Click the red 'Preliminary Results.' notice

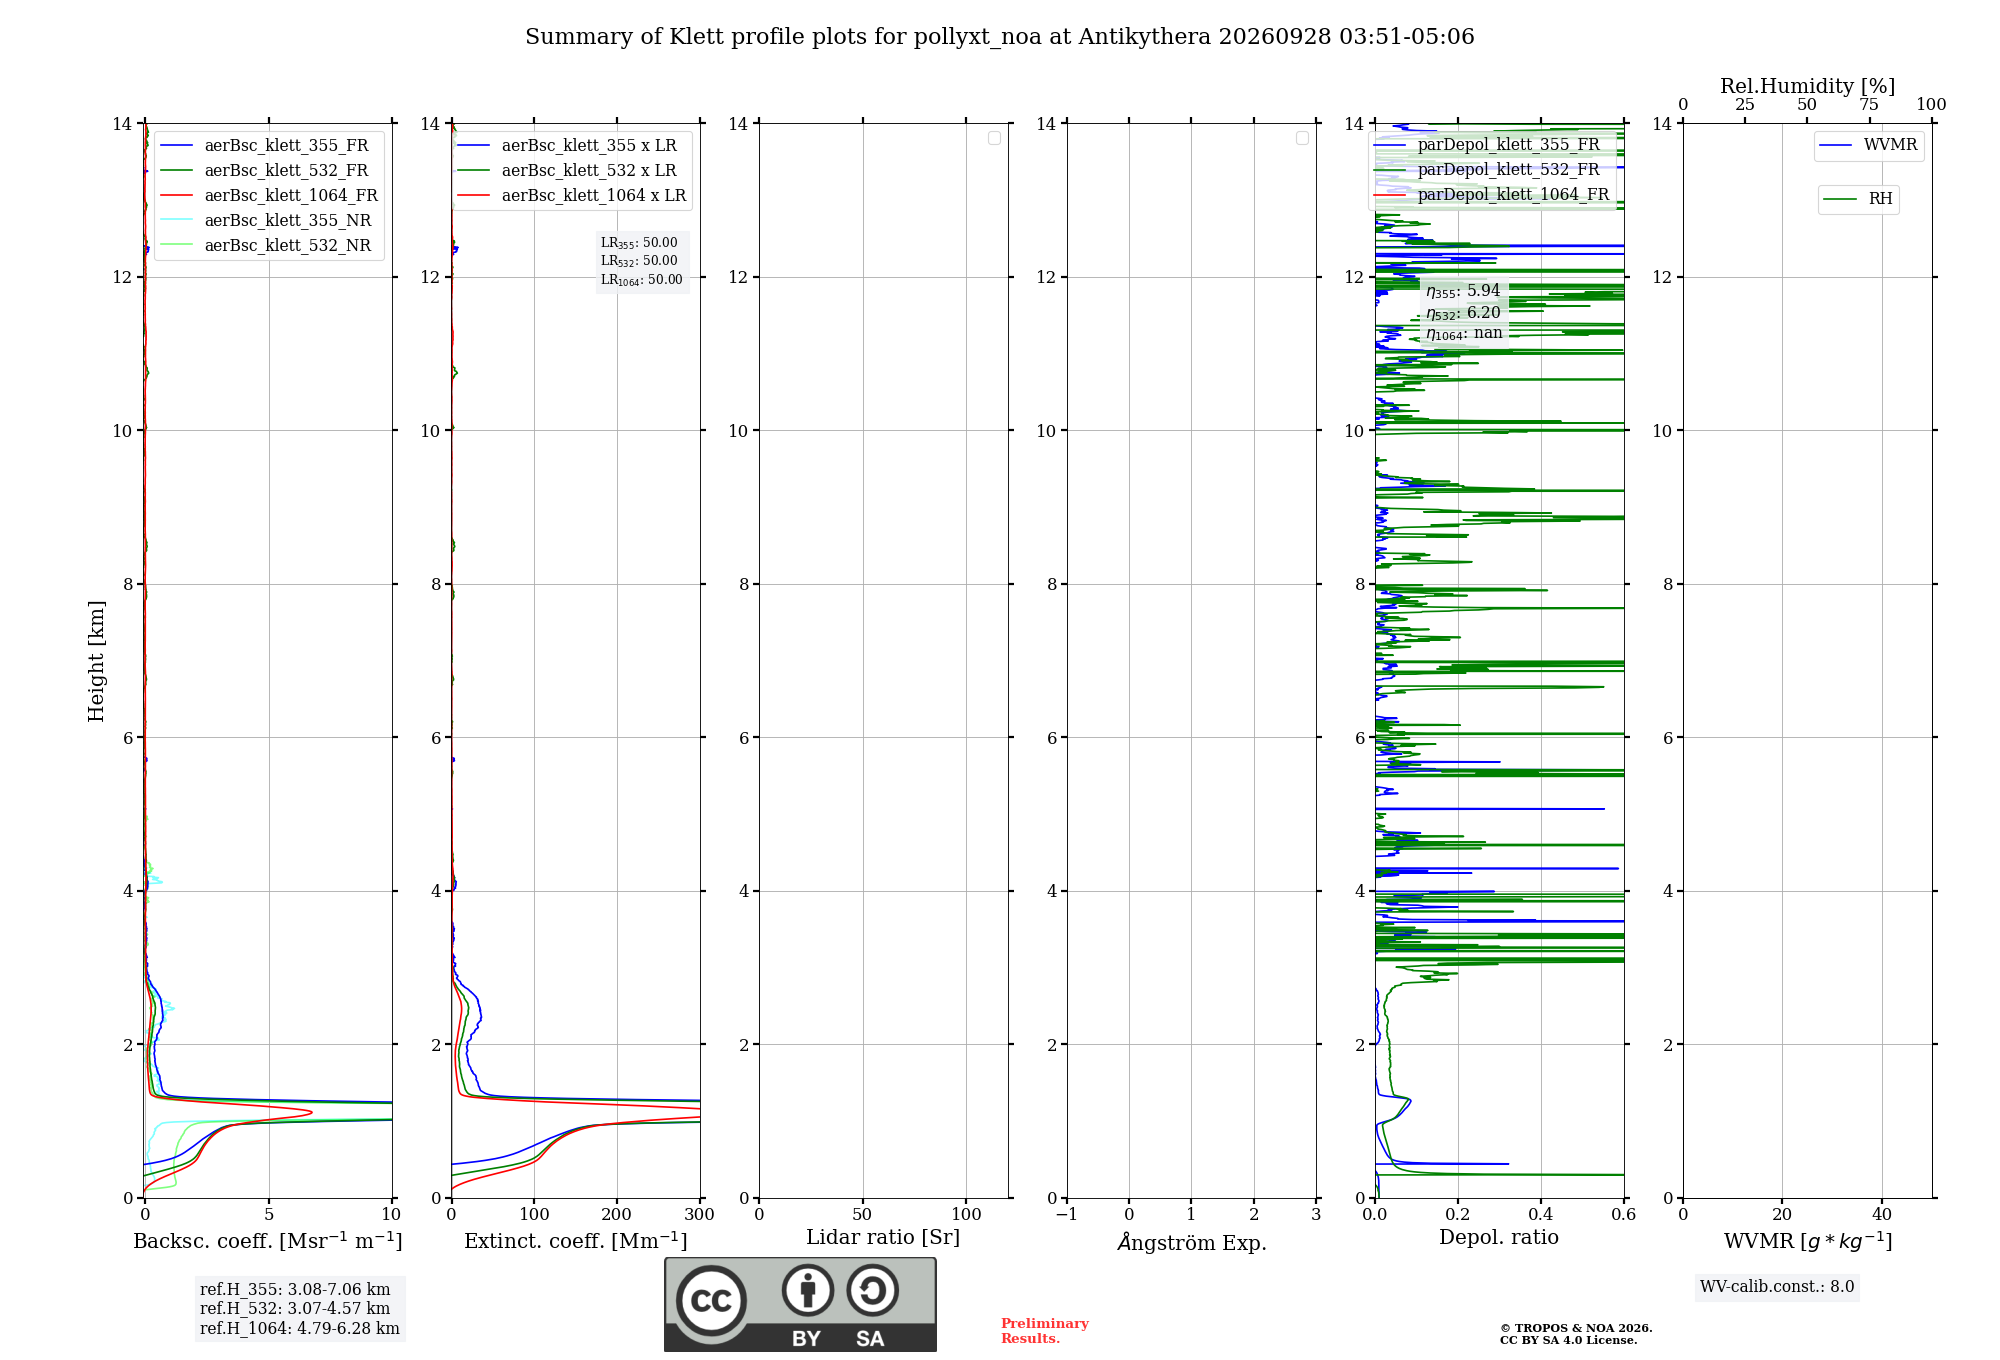pyautogui.click(x=1045, y=1331)
